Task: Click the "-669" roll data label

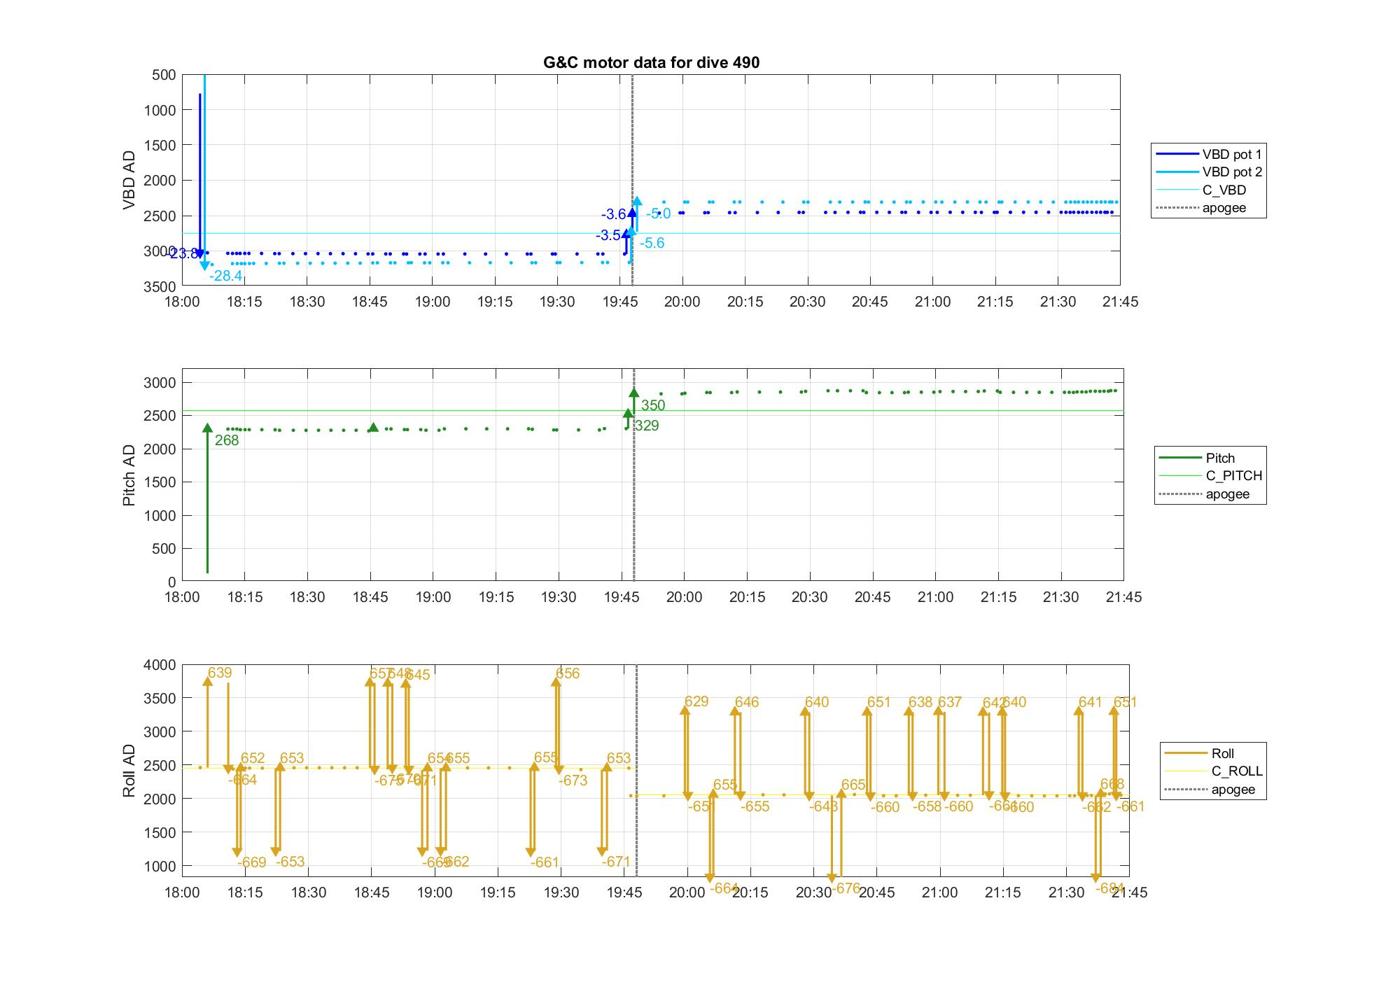Action: (251, 862)
